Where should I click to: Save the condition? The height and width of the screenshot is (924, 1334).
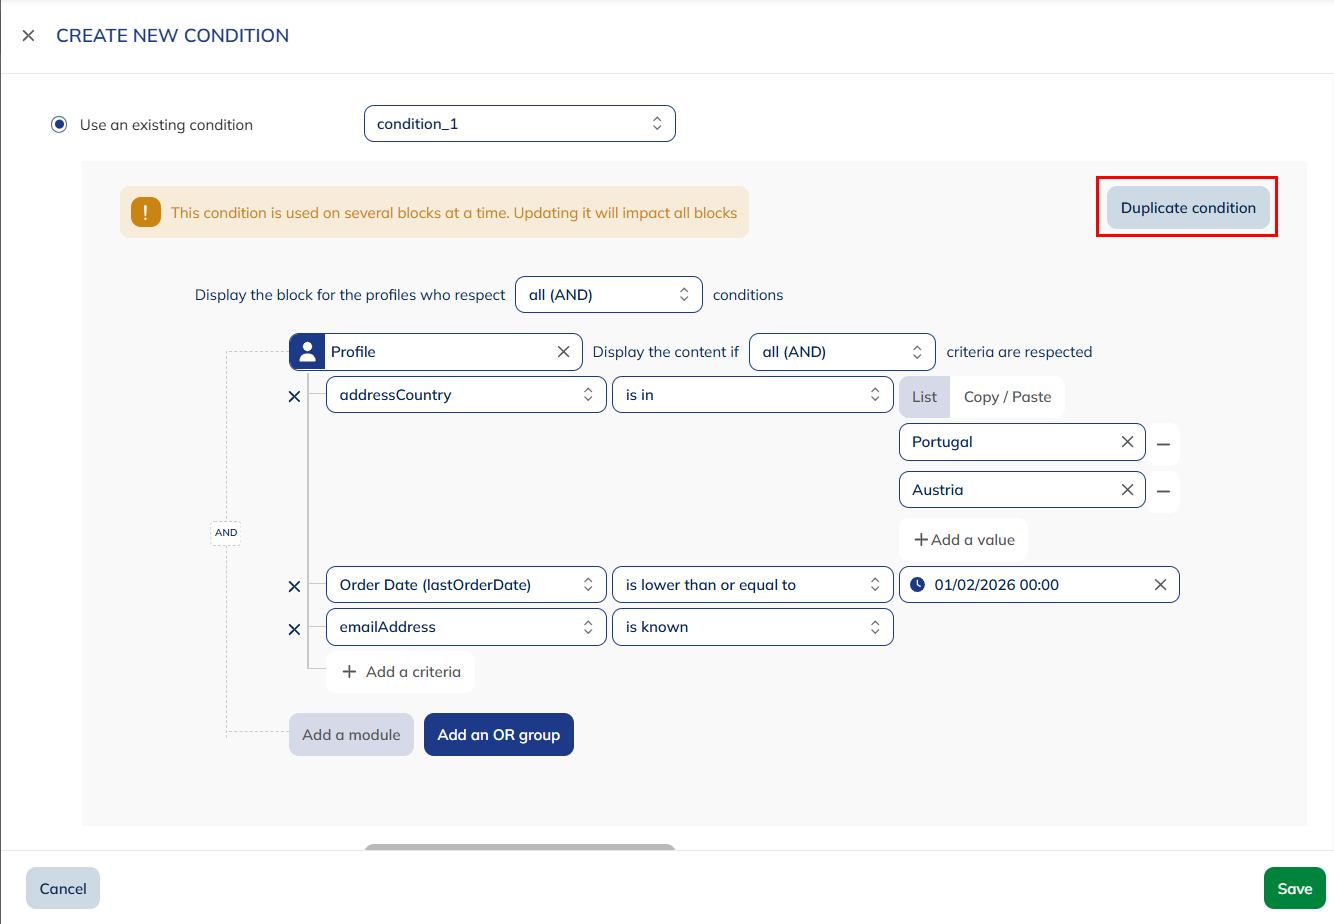point(1294,888)
